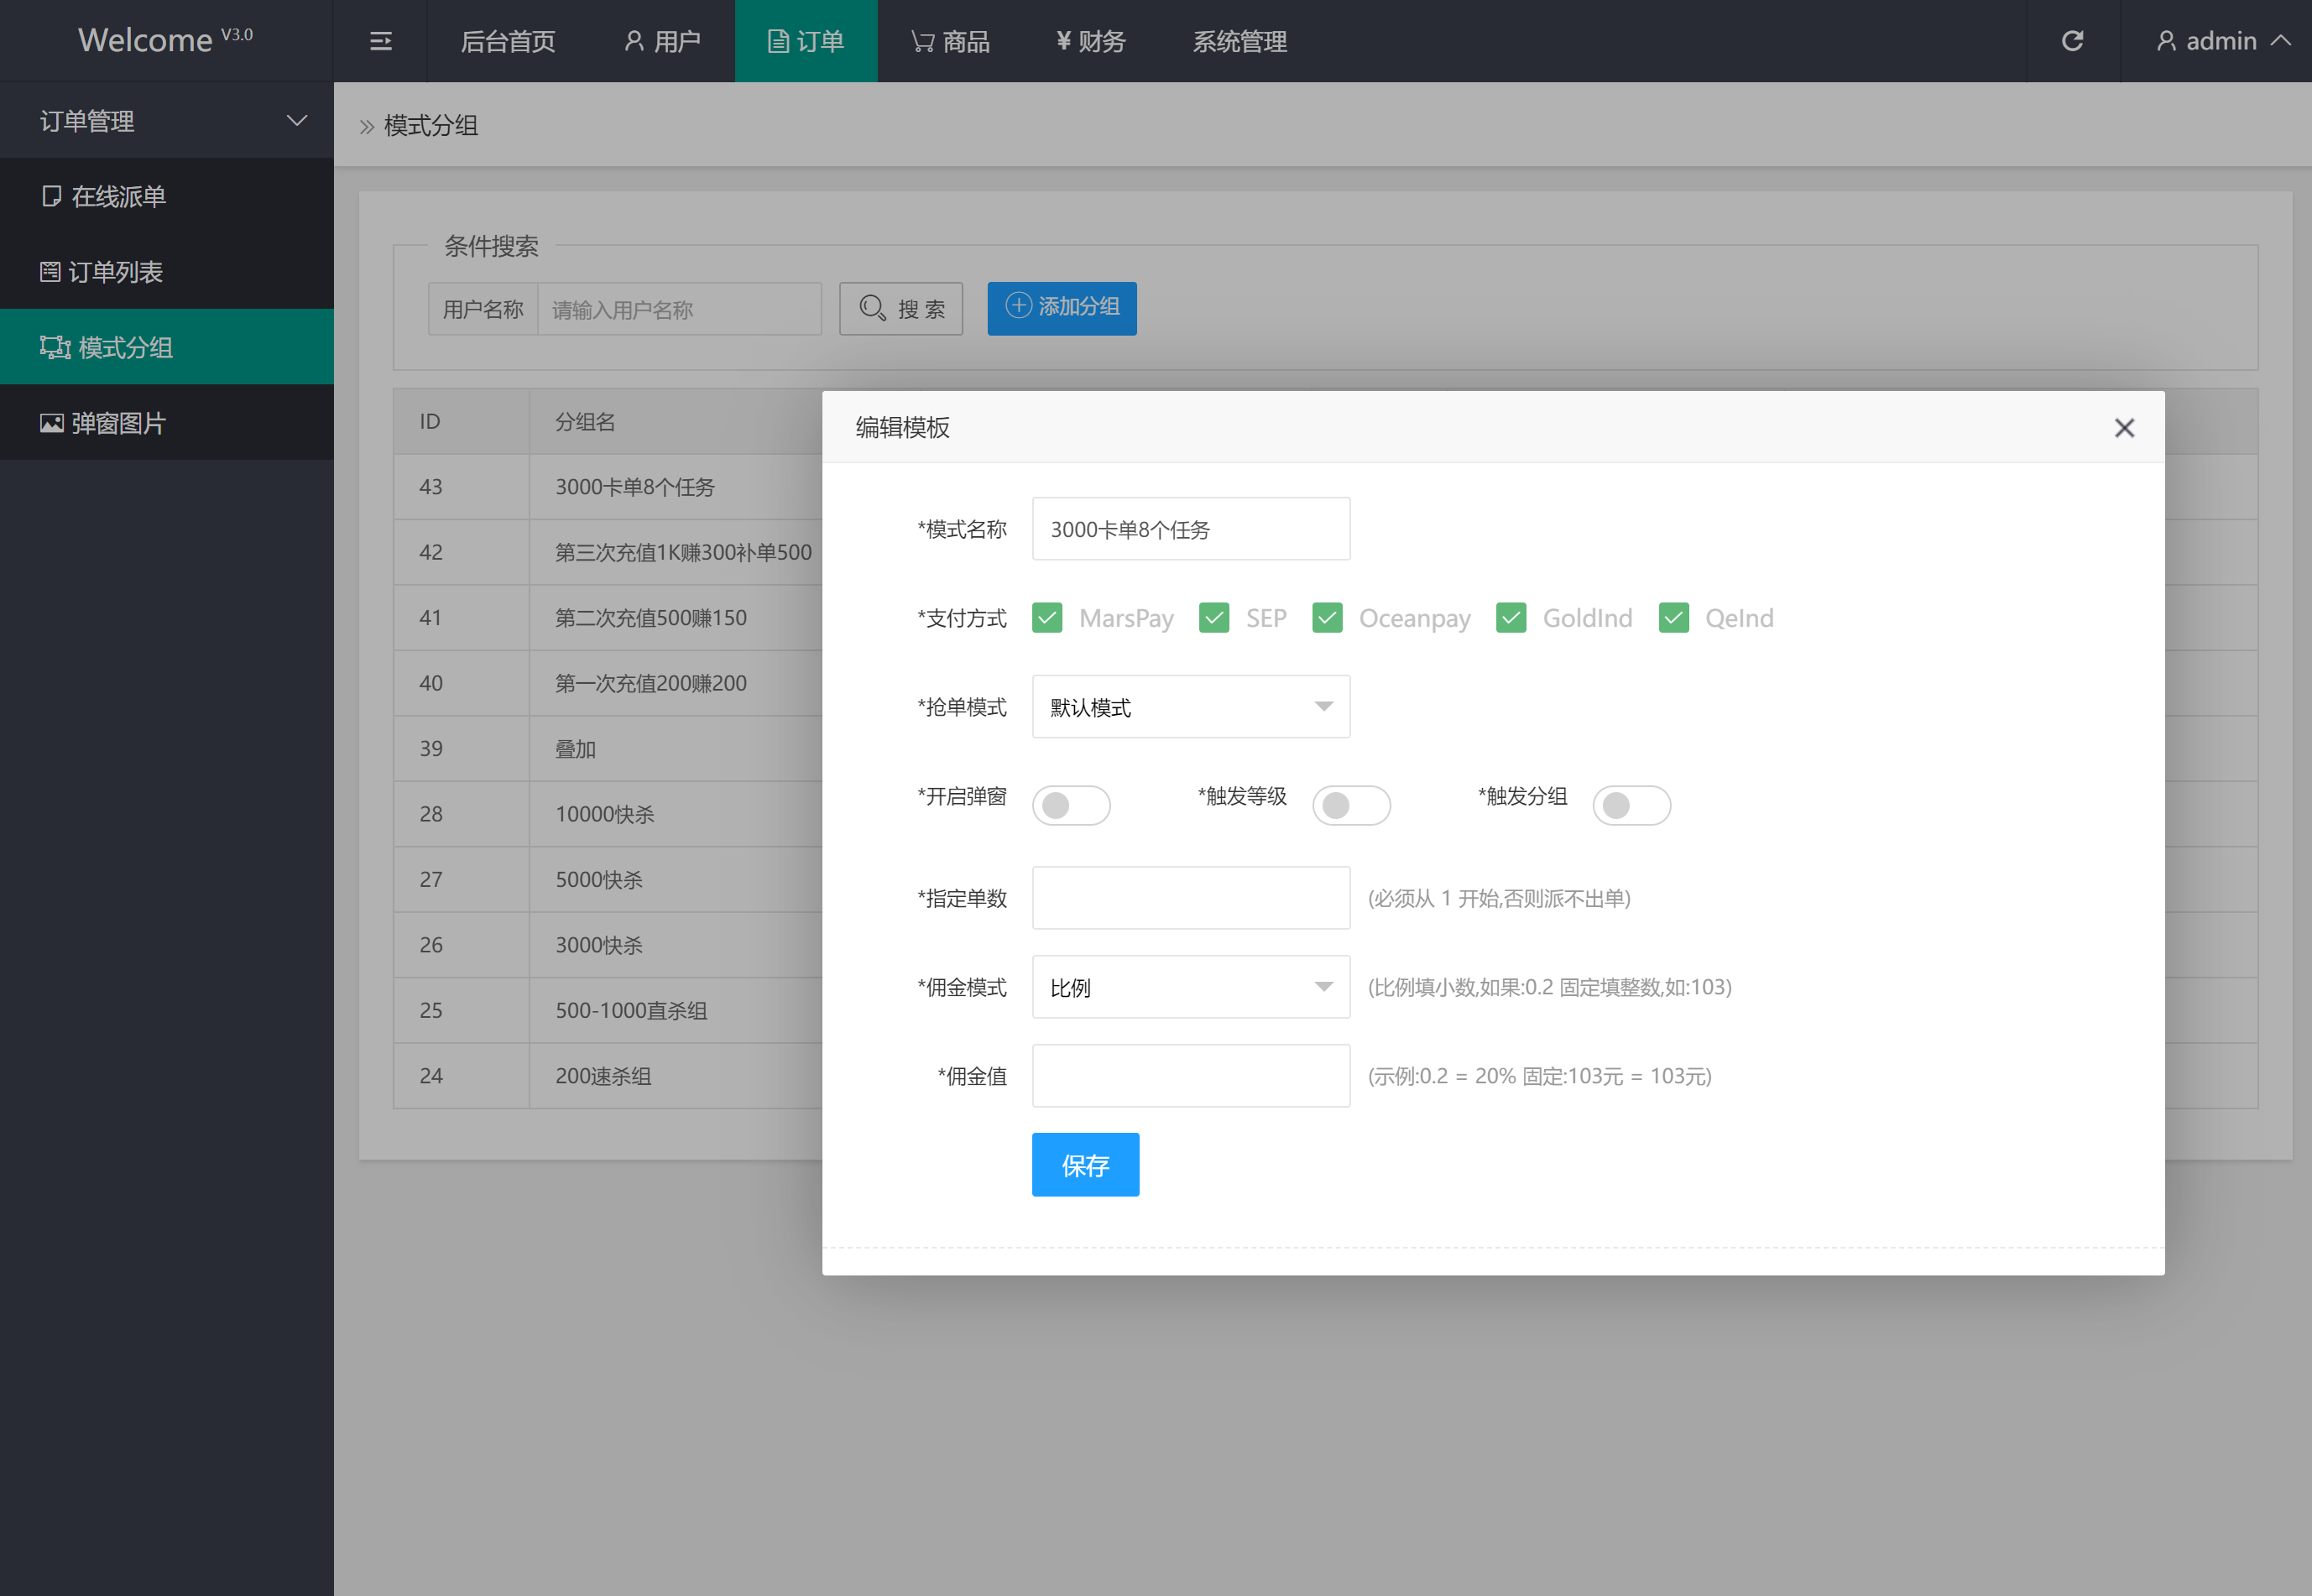The height and width of the screenshot is (1596, 2312).
Task: Enable the 开启弹窗 switch
Action: click(x=1071, y=805)
